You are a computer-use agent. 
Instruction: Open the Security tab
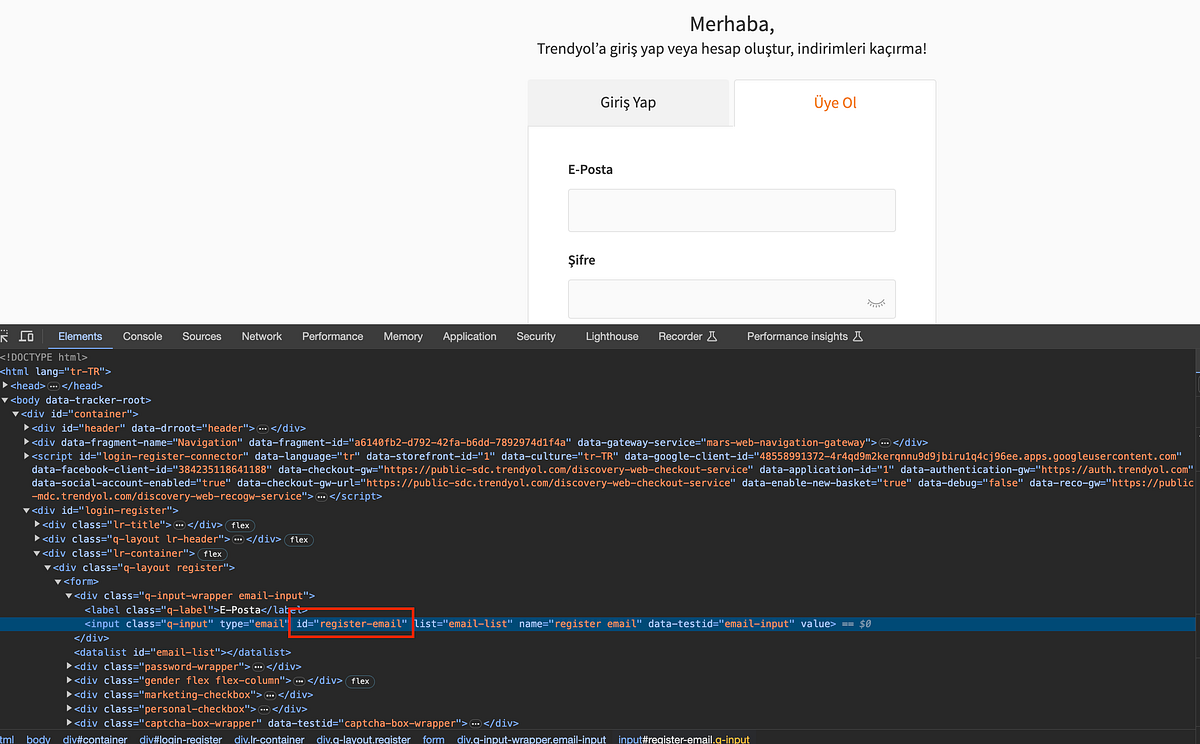coord(536,336)
